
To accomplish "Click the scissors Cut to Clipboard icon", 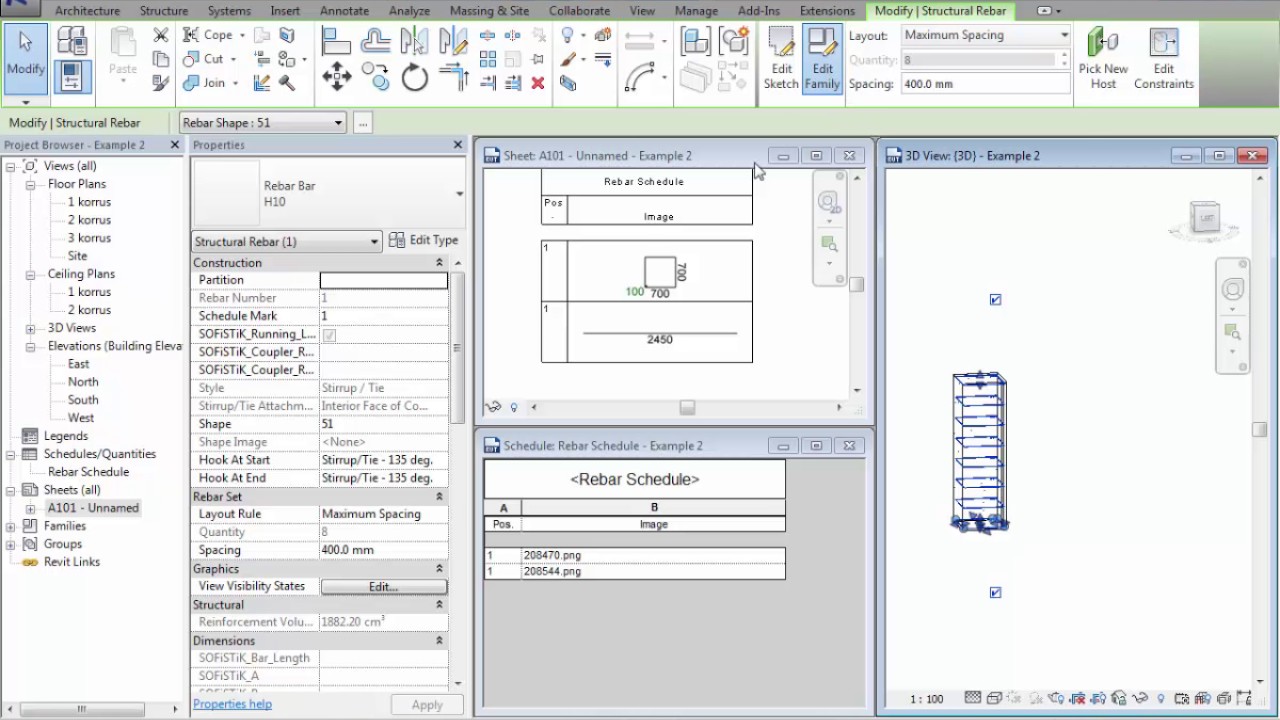I will [x=161, y=35].
